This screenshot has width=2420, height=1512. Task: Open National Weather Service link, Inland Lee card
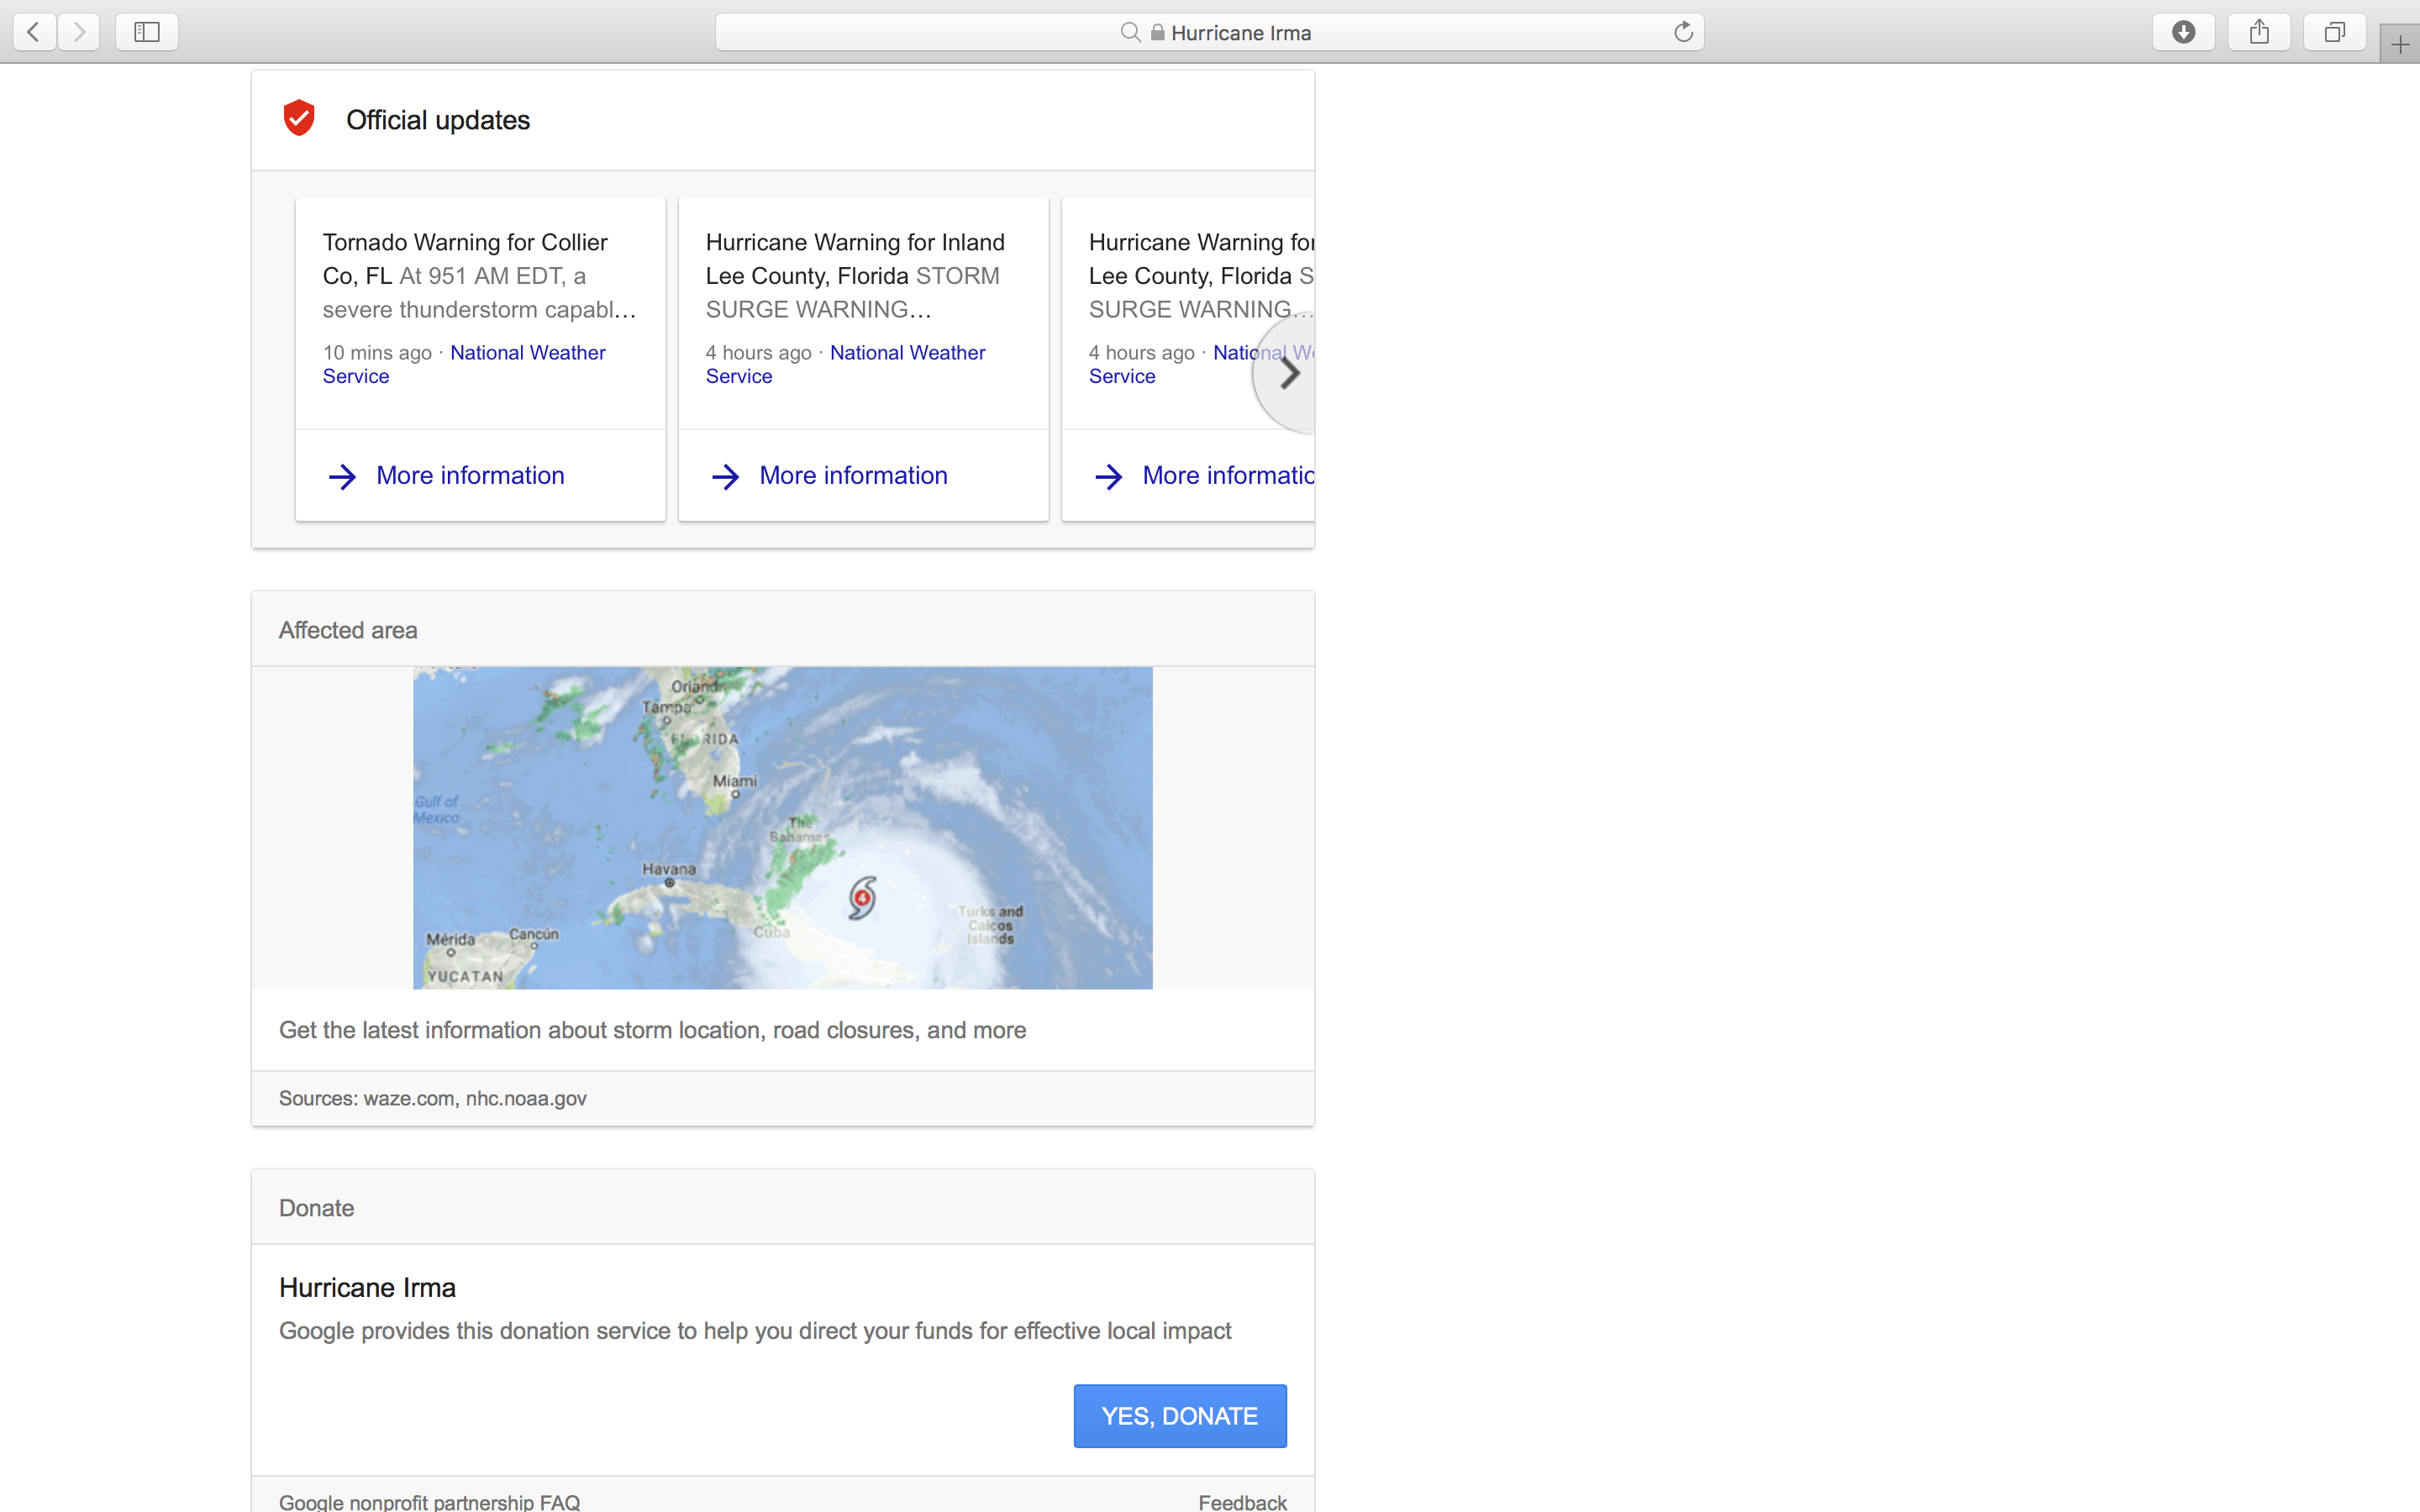tap(845, 364)
